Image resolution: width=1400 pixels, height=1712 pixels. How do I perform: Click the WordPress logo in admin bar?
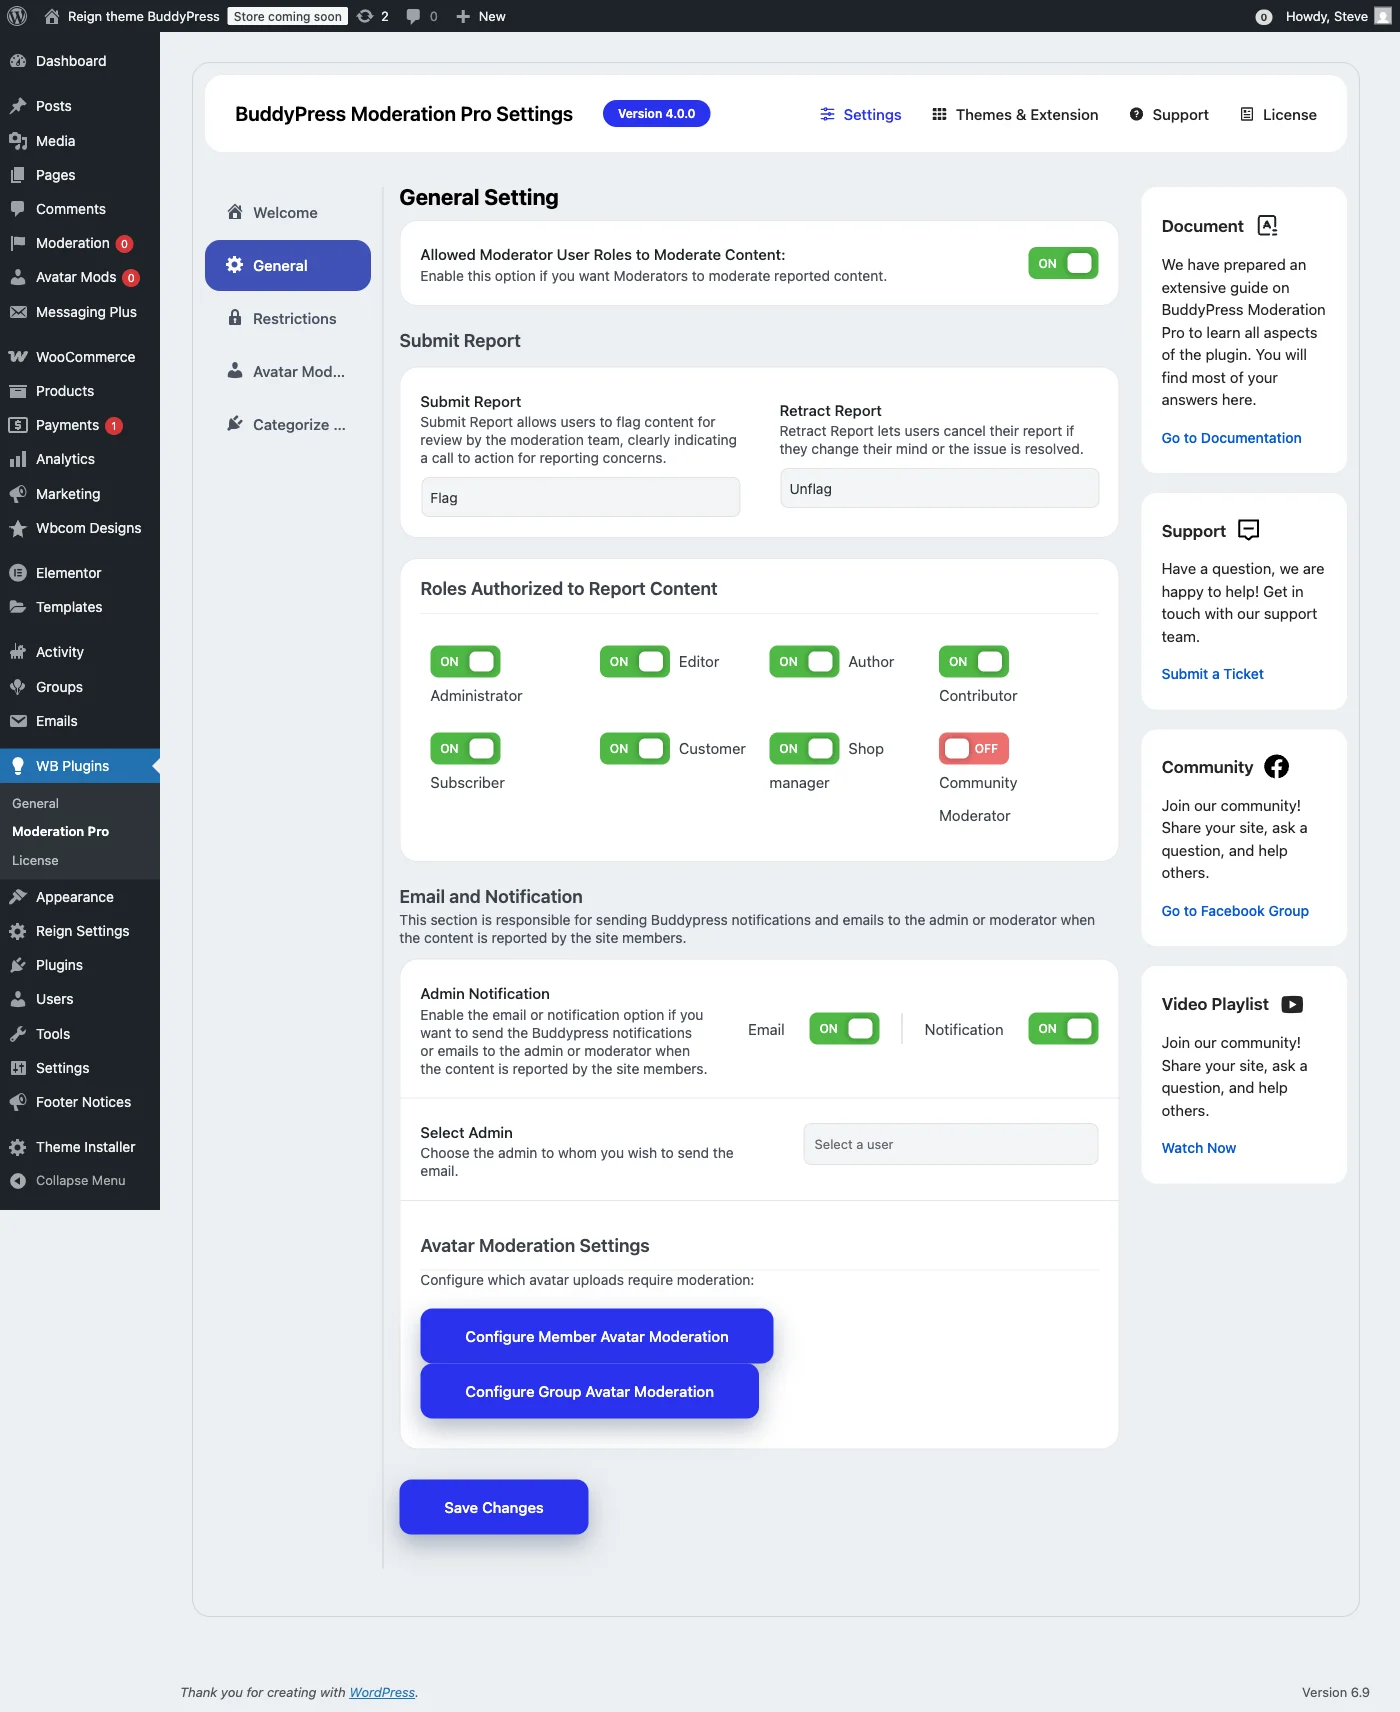17,16
